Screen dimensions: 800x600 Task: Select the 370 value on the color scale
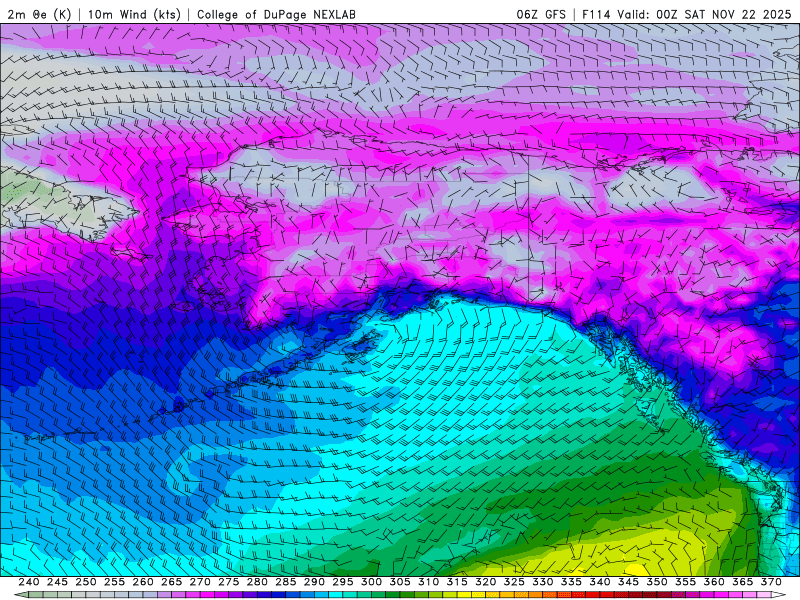(x=771, y=582)
